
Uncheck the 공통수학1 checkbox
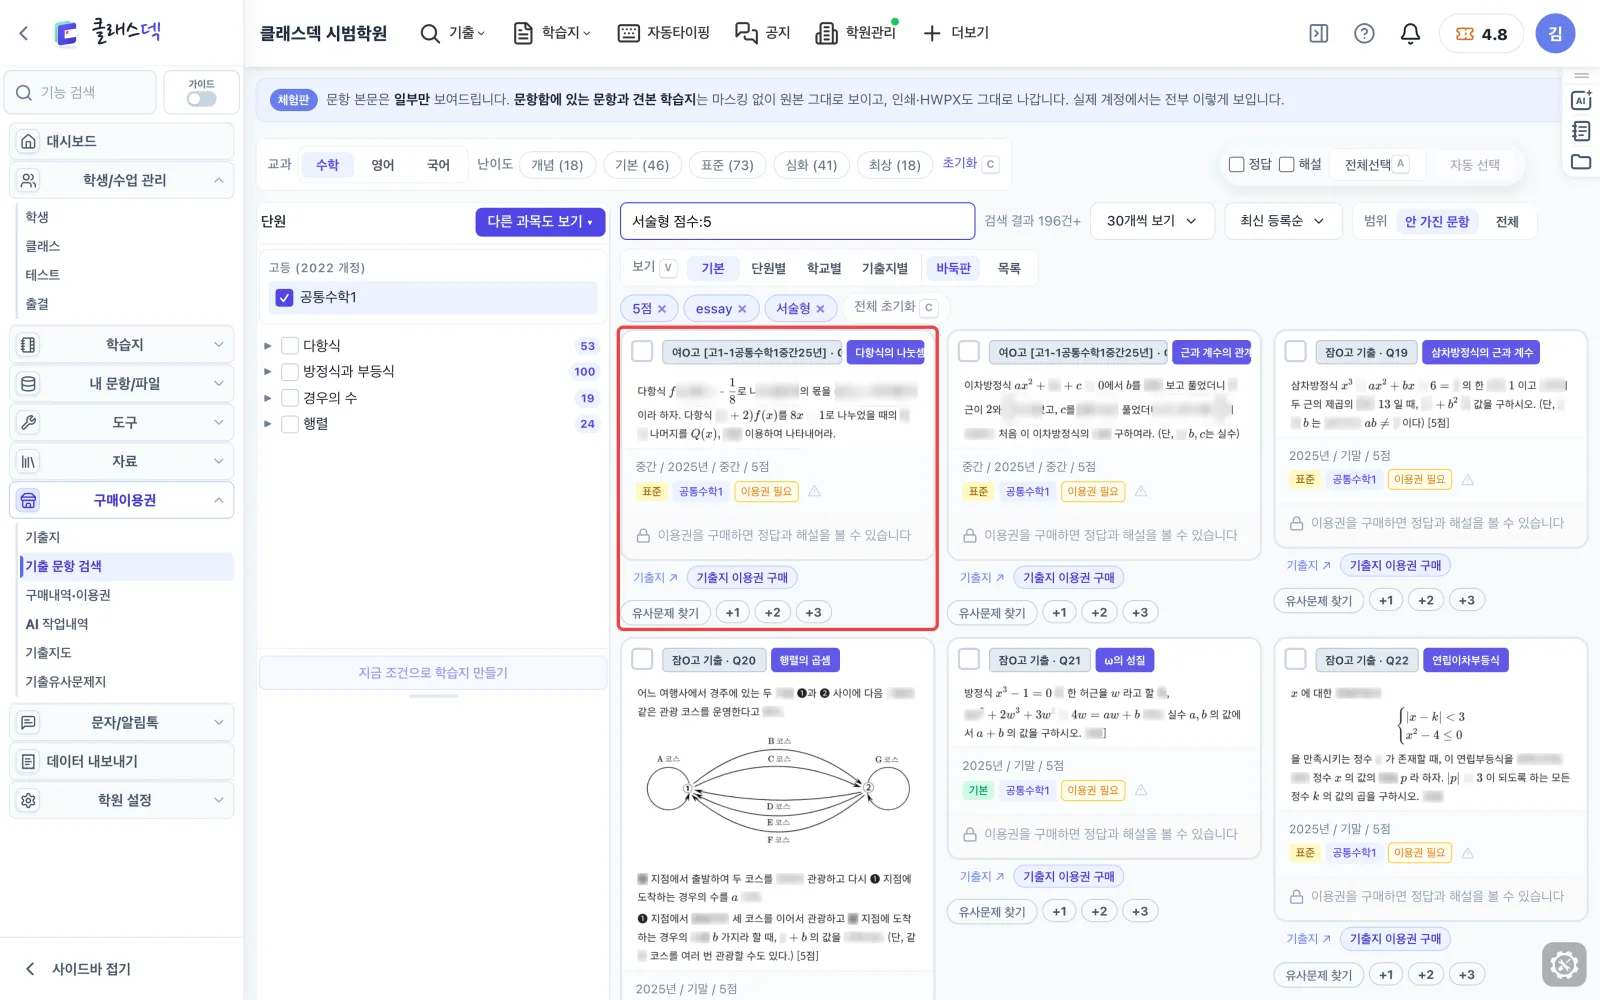pyautogui.click(x=285, y=297)
